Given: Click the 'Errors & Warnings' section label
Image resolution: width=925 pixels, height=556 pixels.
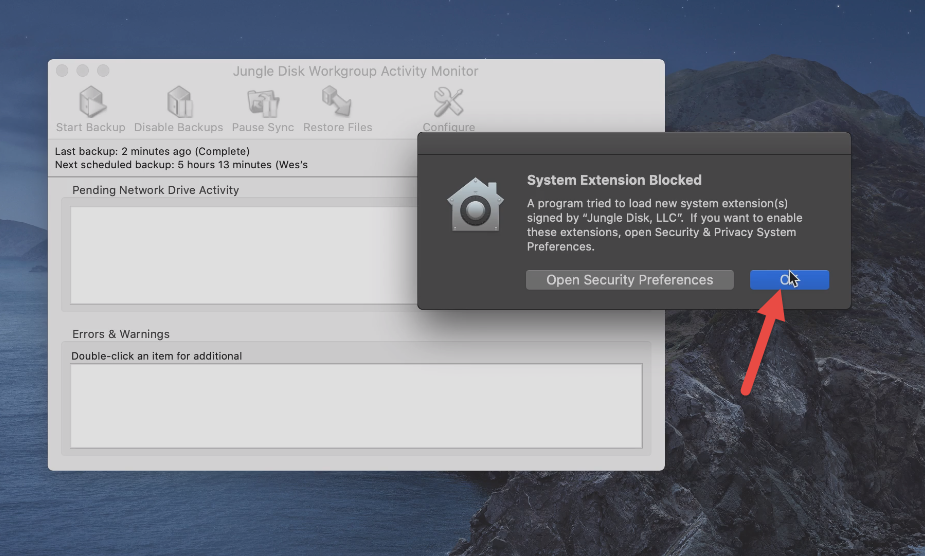Looking at the screenshot, I should [x=121, y=334].
